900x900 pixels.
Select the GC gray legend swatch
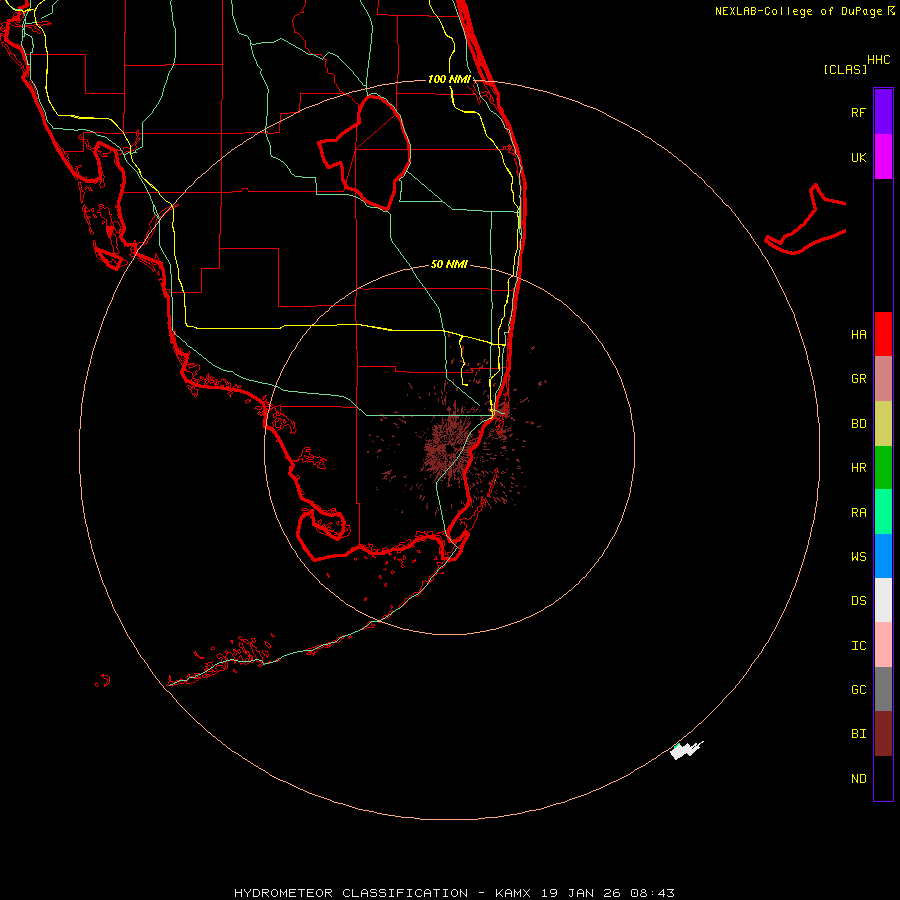pyautogui.click(x=883, y=689)
